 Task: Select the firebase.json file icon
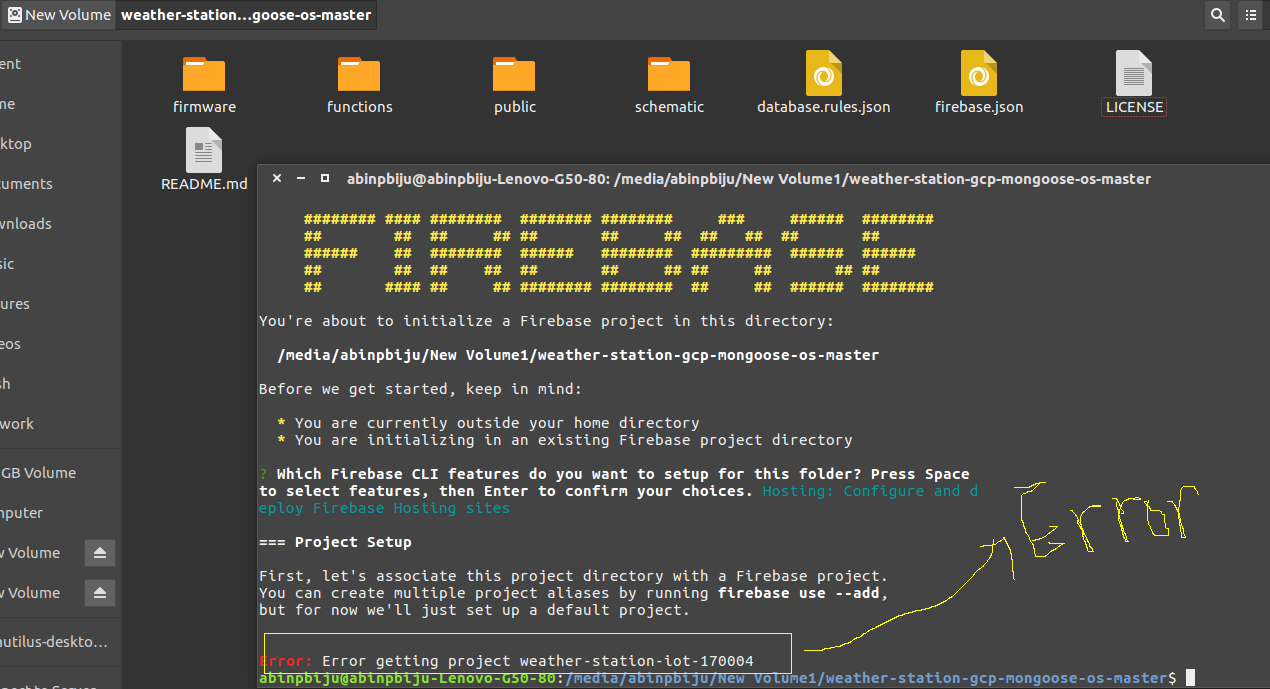979,73
